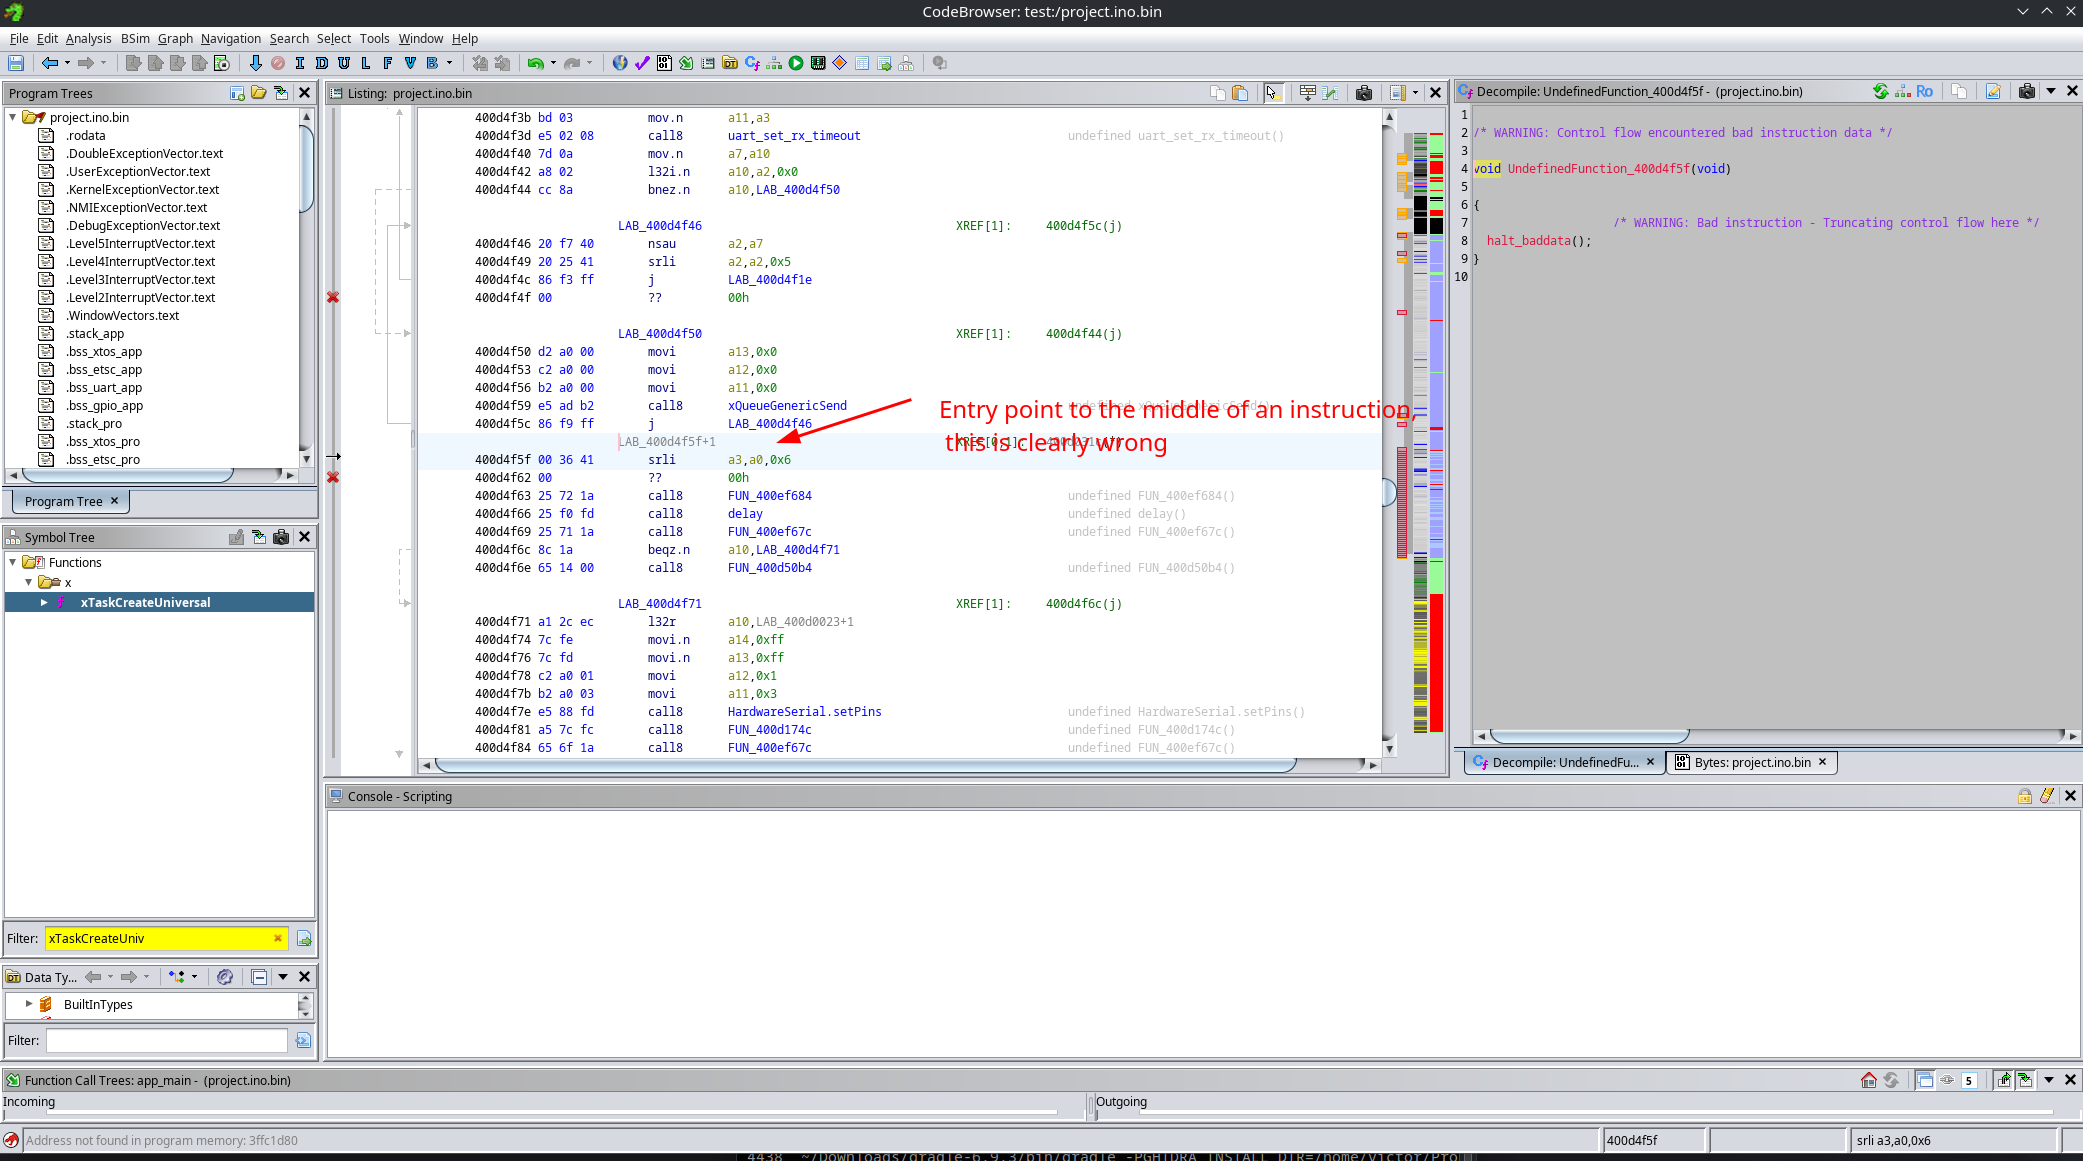Click the Create New Tree icon in Program Trees
This screenshot has width=2083, height=1161.
237,93
